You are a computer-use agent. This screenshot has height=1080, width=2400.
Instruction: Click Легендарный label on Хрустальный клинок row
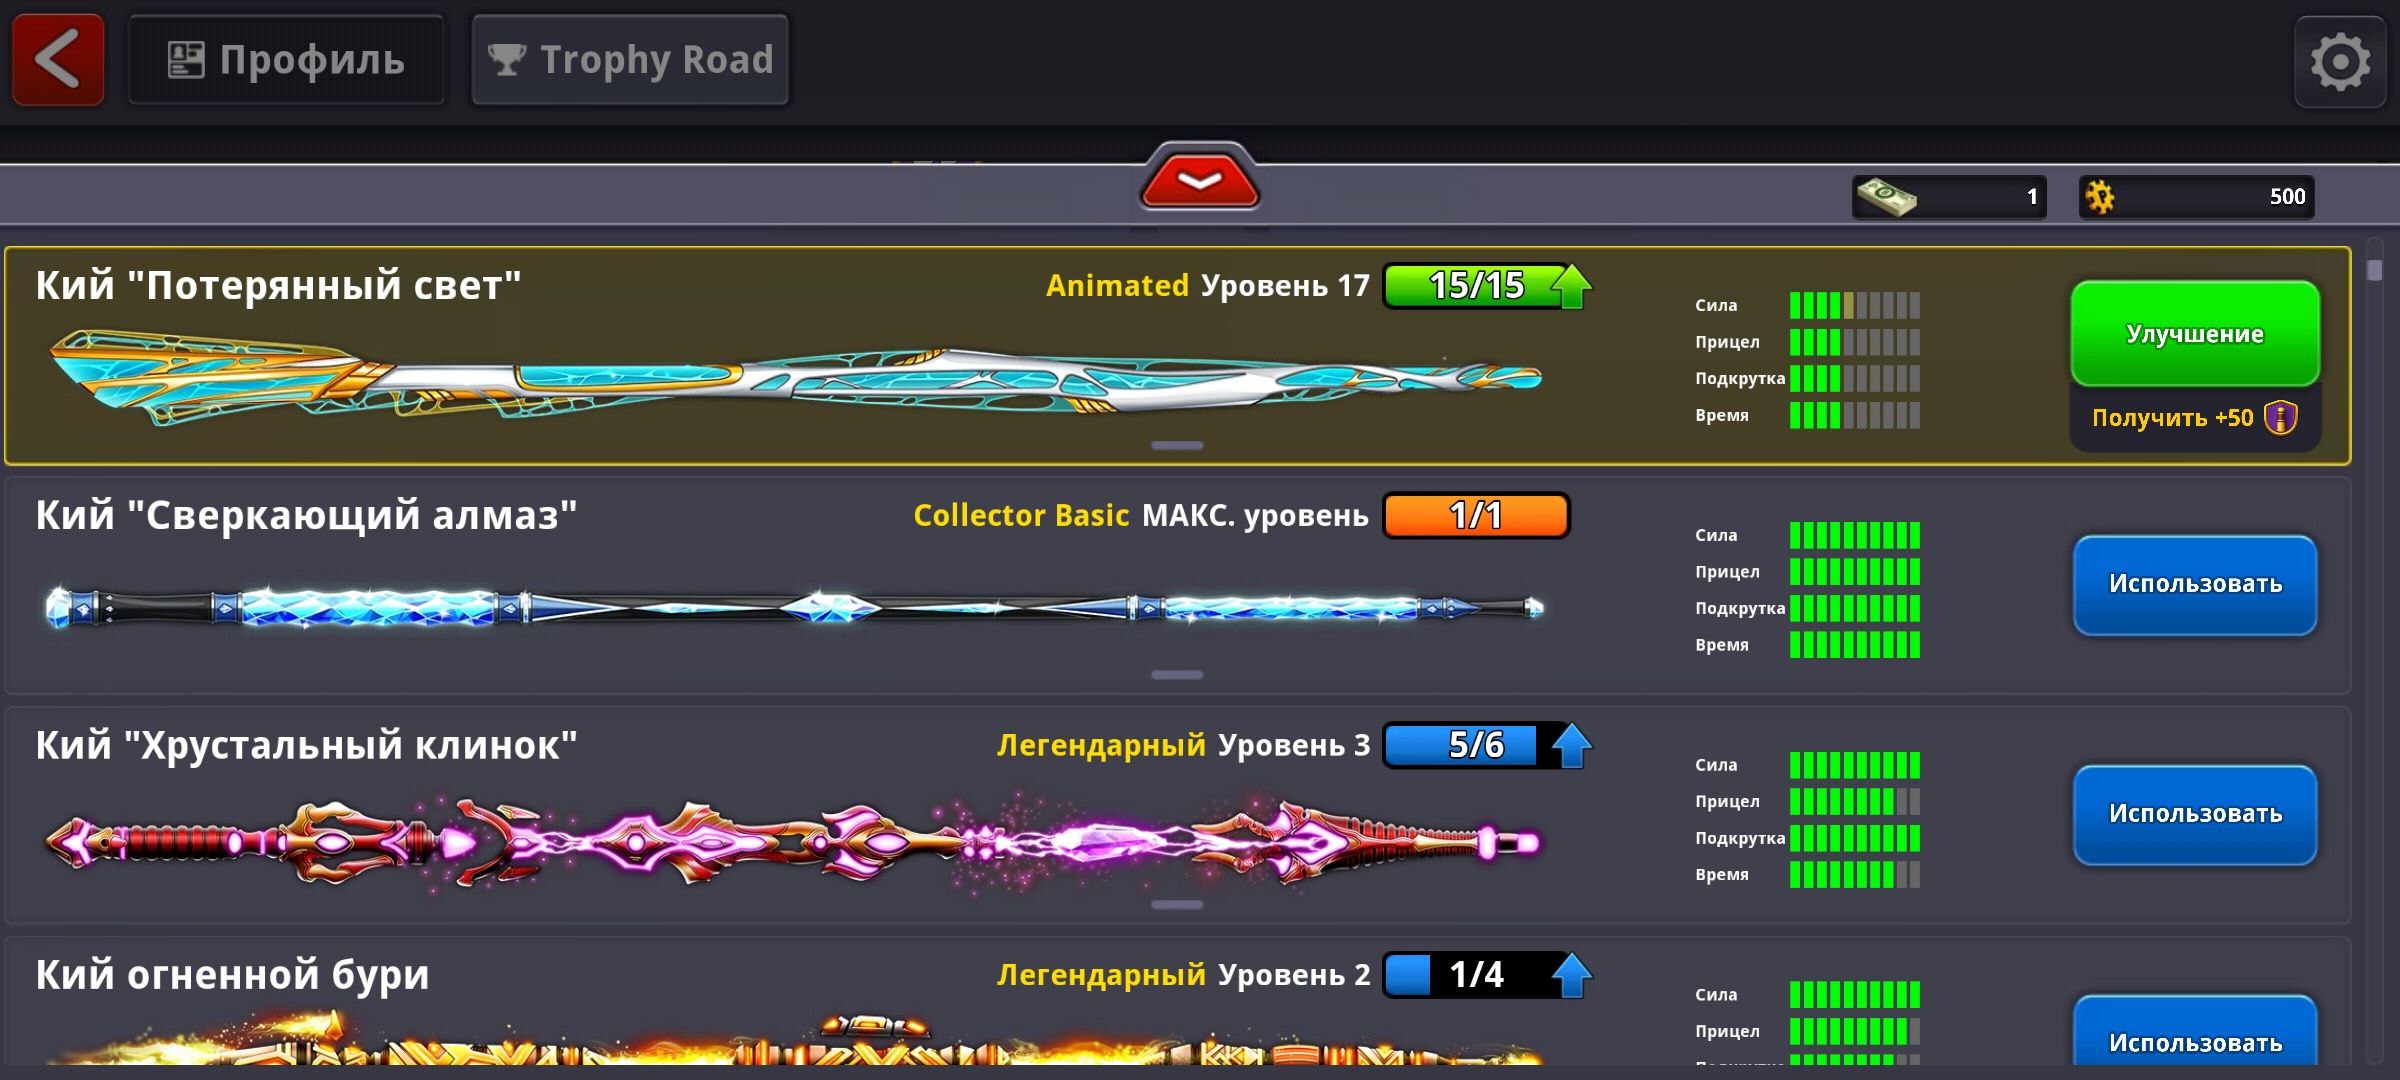(x=1101, y=746)
